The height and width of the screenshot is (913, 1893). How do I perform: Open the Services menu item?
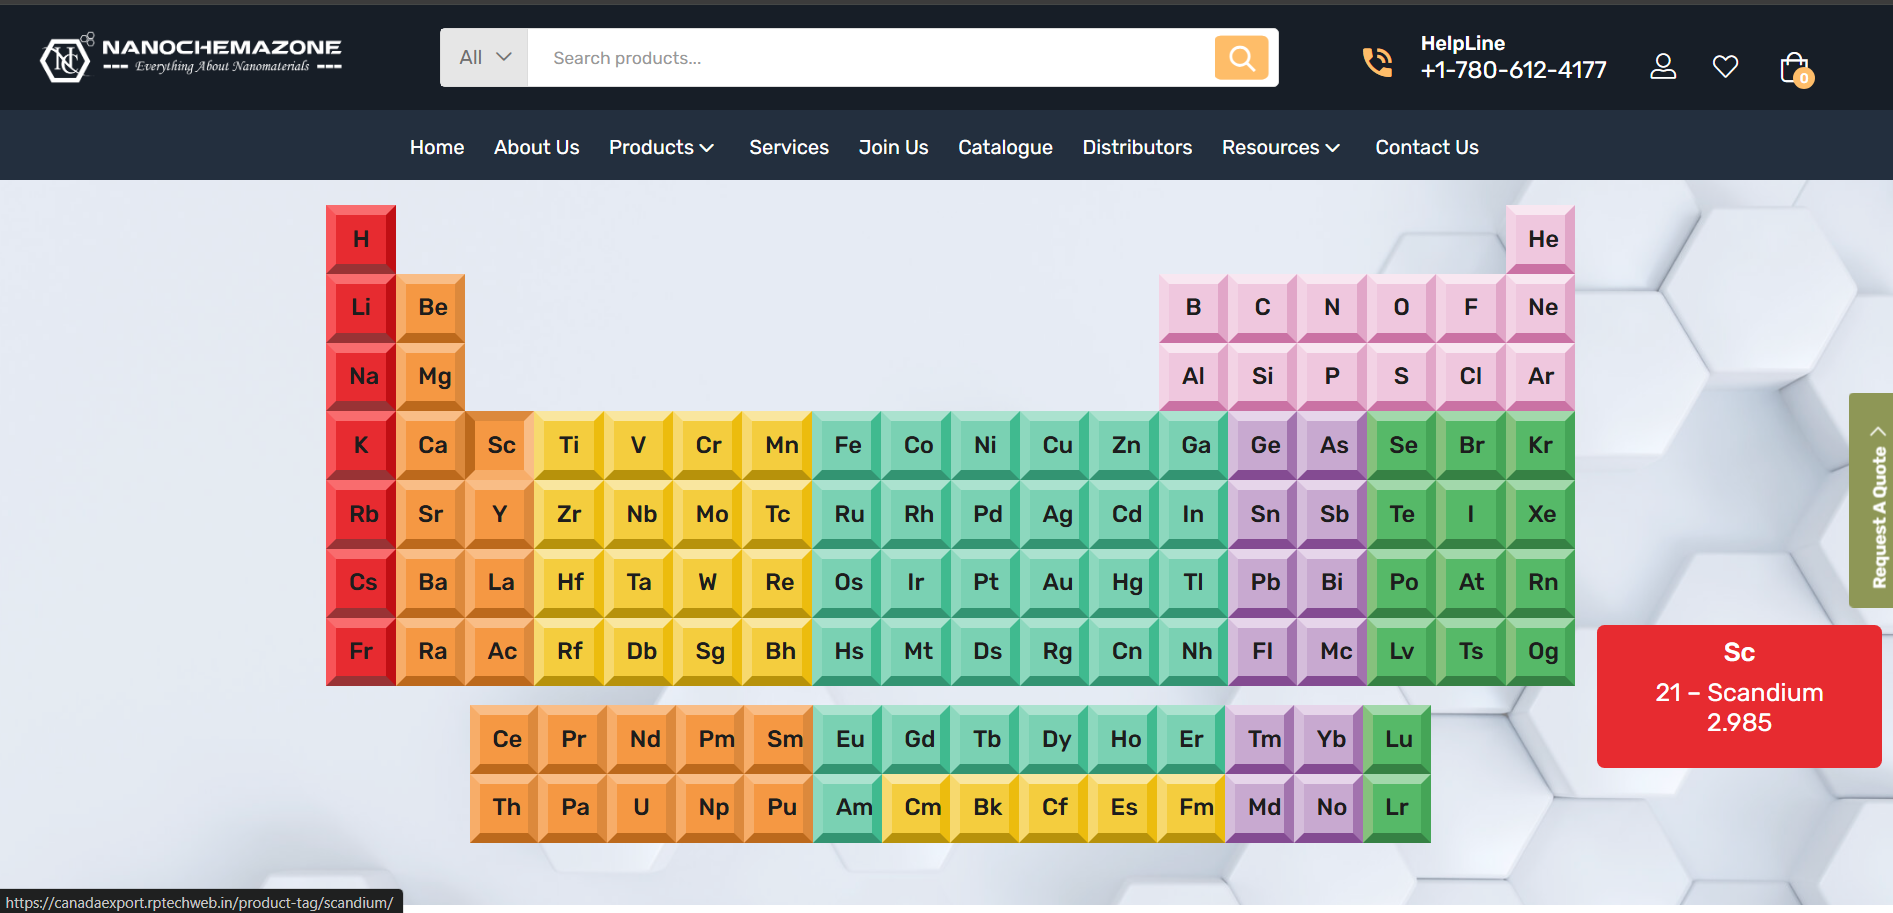tap(789, 147)
